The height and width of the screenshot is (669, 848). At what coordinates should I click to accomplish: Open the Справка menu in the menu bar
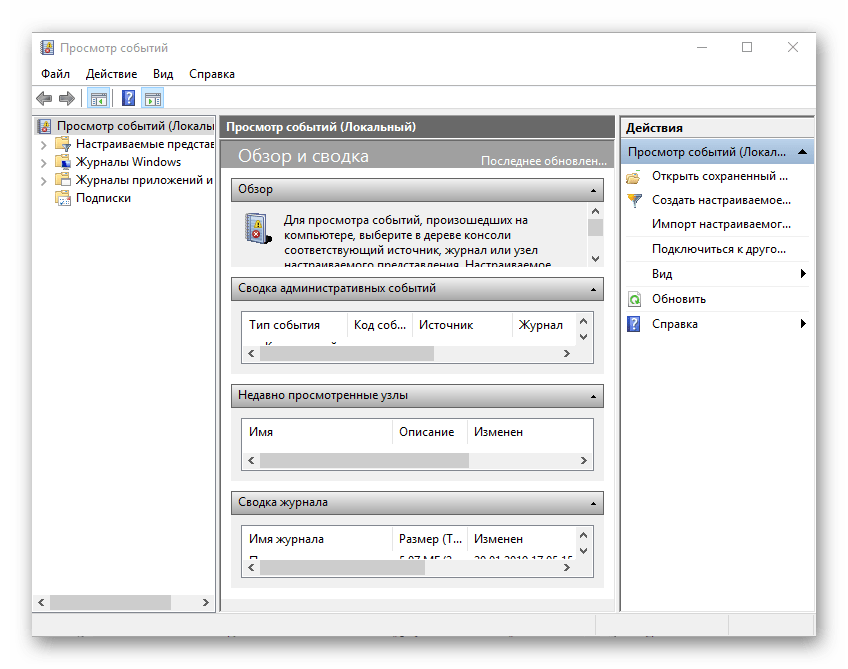(211, 74)
